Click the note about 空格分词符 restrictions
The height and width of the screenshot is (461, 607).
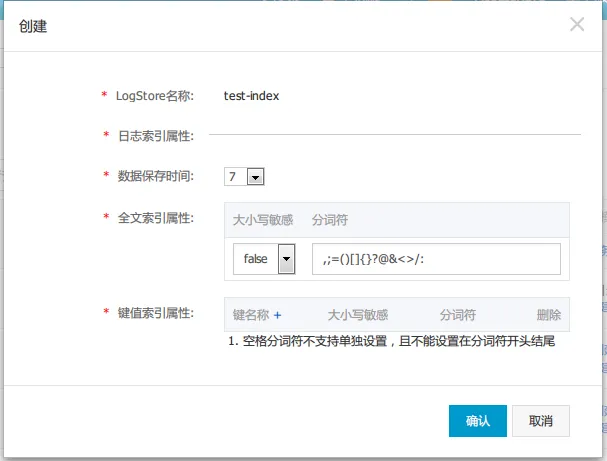point(391,341)
